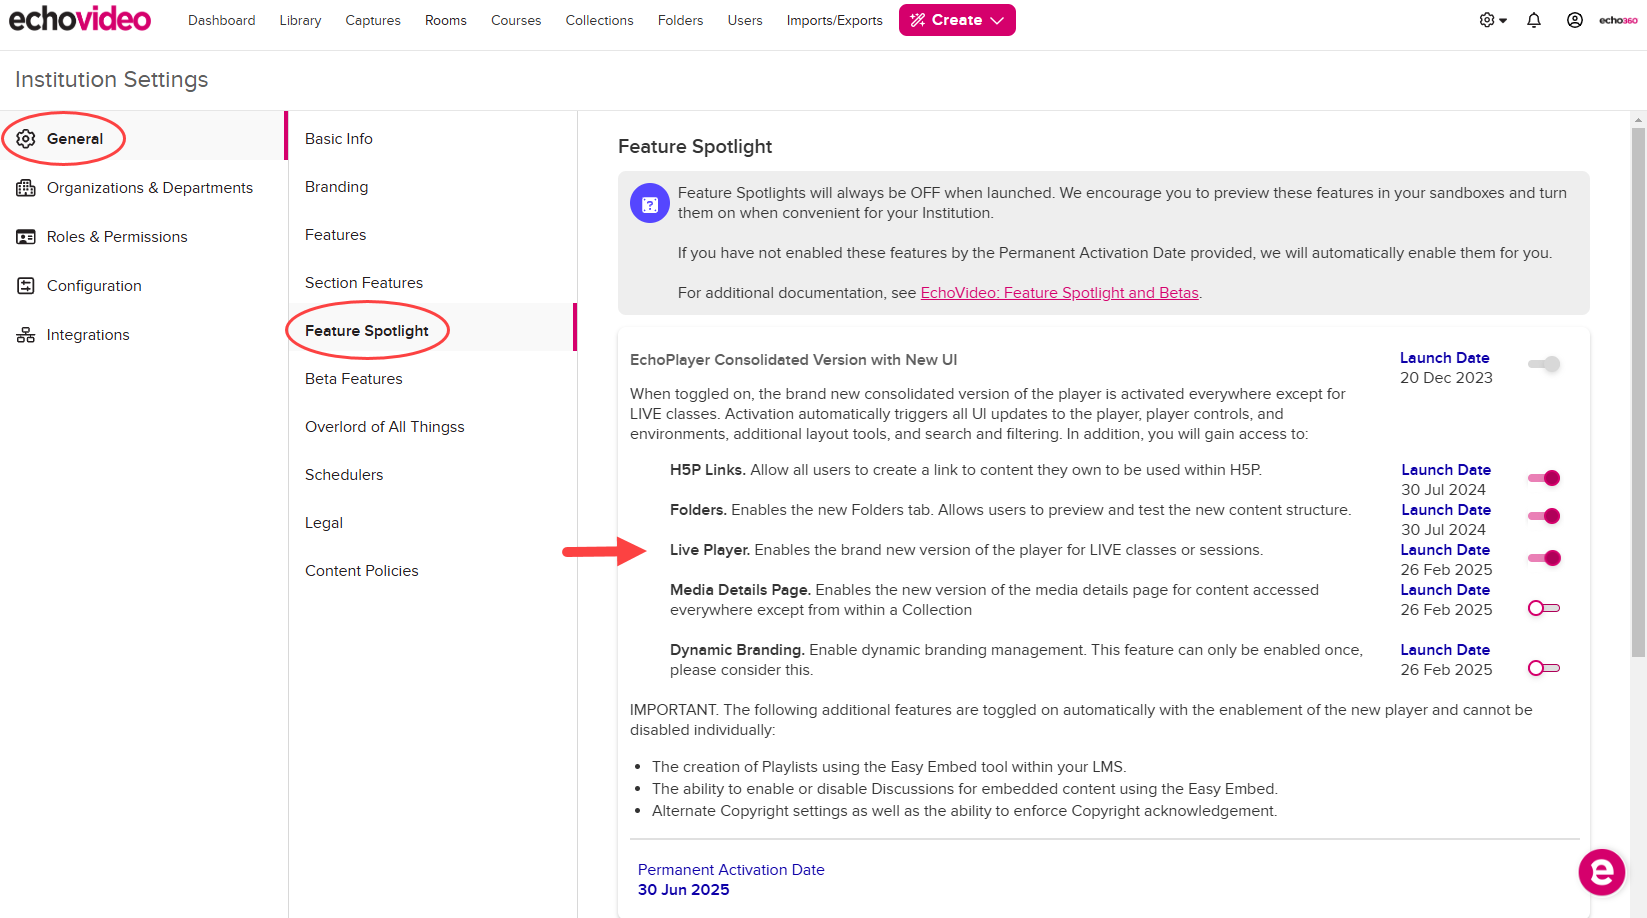The image size is (1647, 918).
Task: Click the echo360 logo at top right
Action: tap(1618, 20)
